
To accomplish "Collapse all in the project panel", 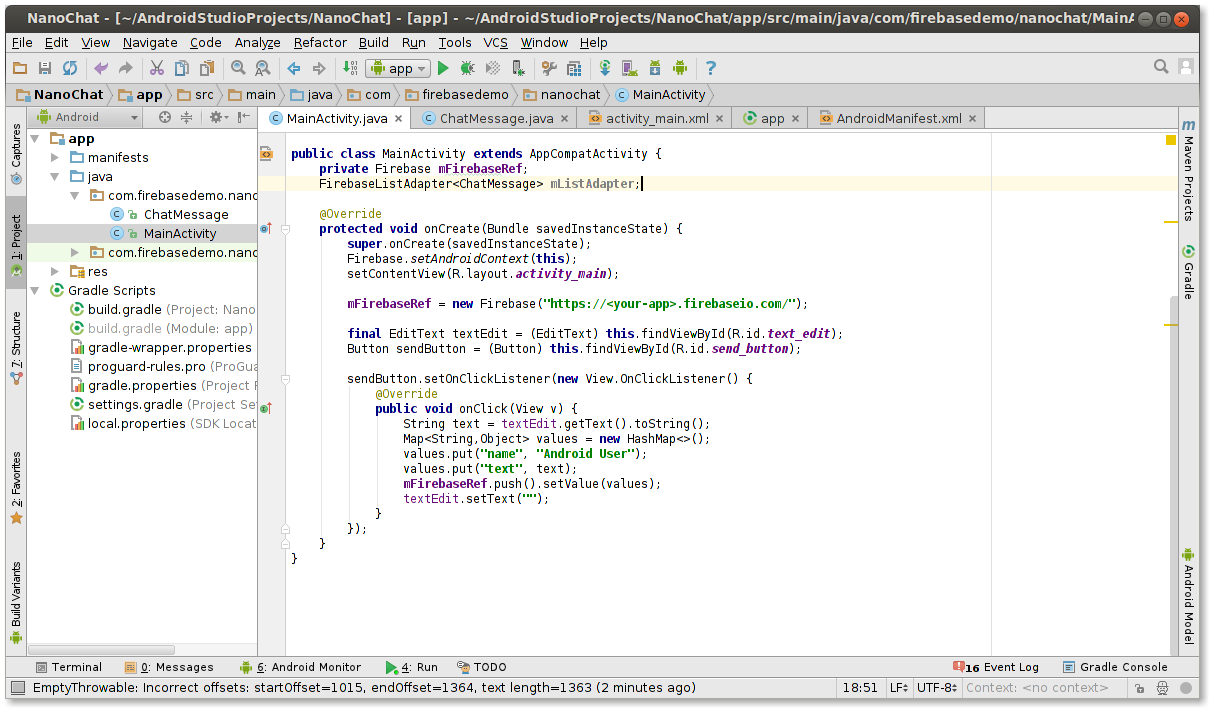I will tap(186, 118).
